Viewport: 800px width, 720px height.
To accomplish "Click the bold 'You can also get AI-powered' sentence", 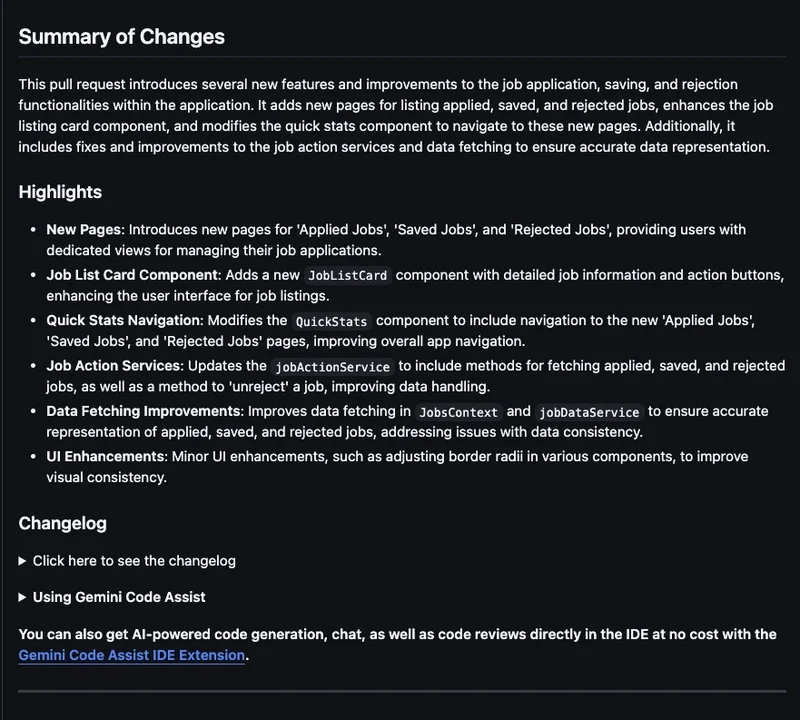I will (x=398, y=635).
